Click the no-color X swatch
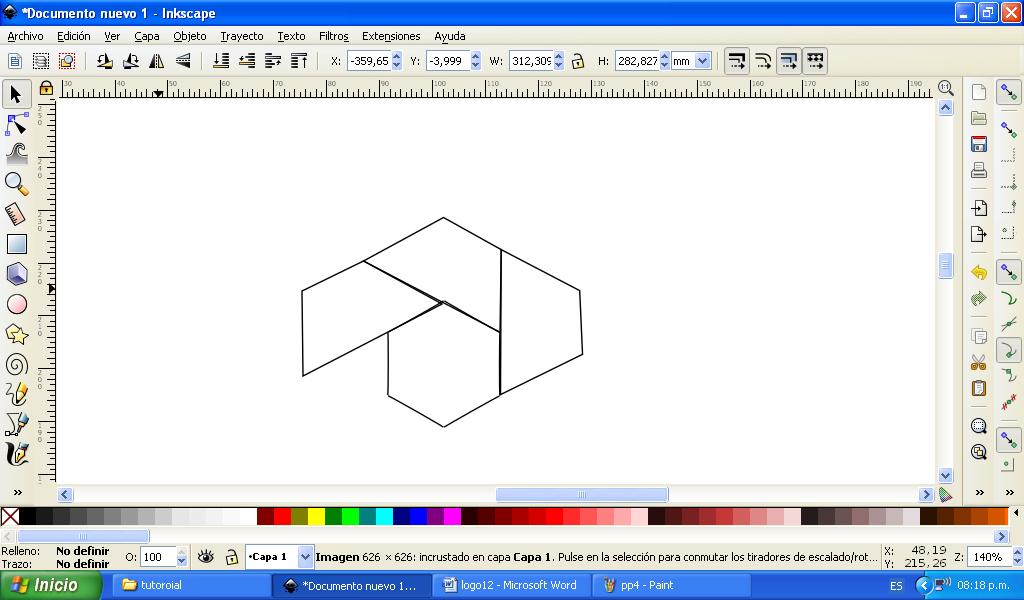Viewport: 1024px width, 600px height. point(10,516)
